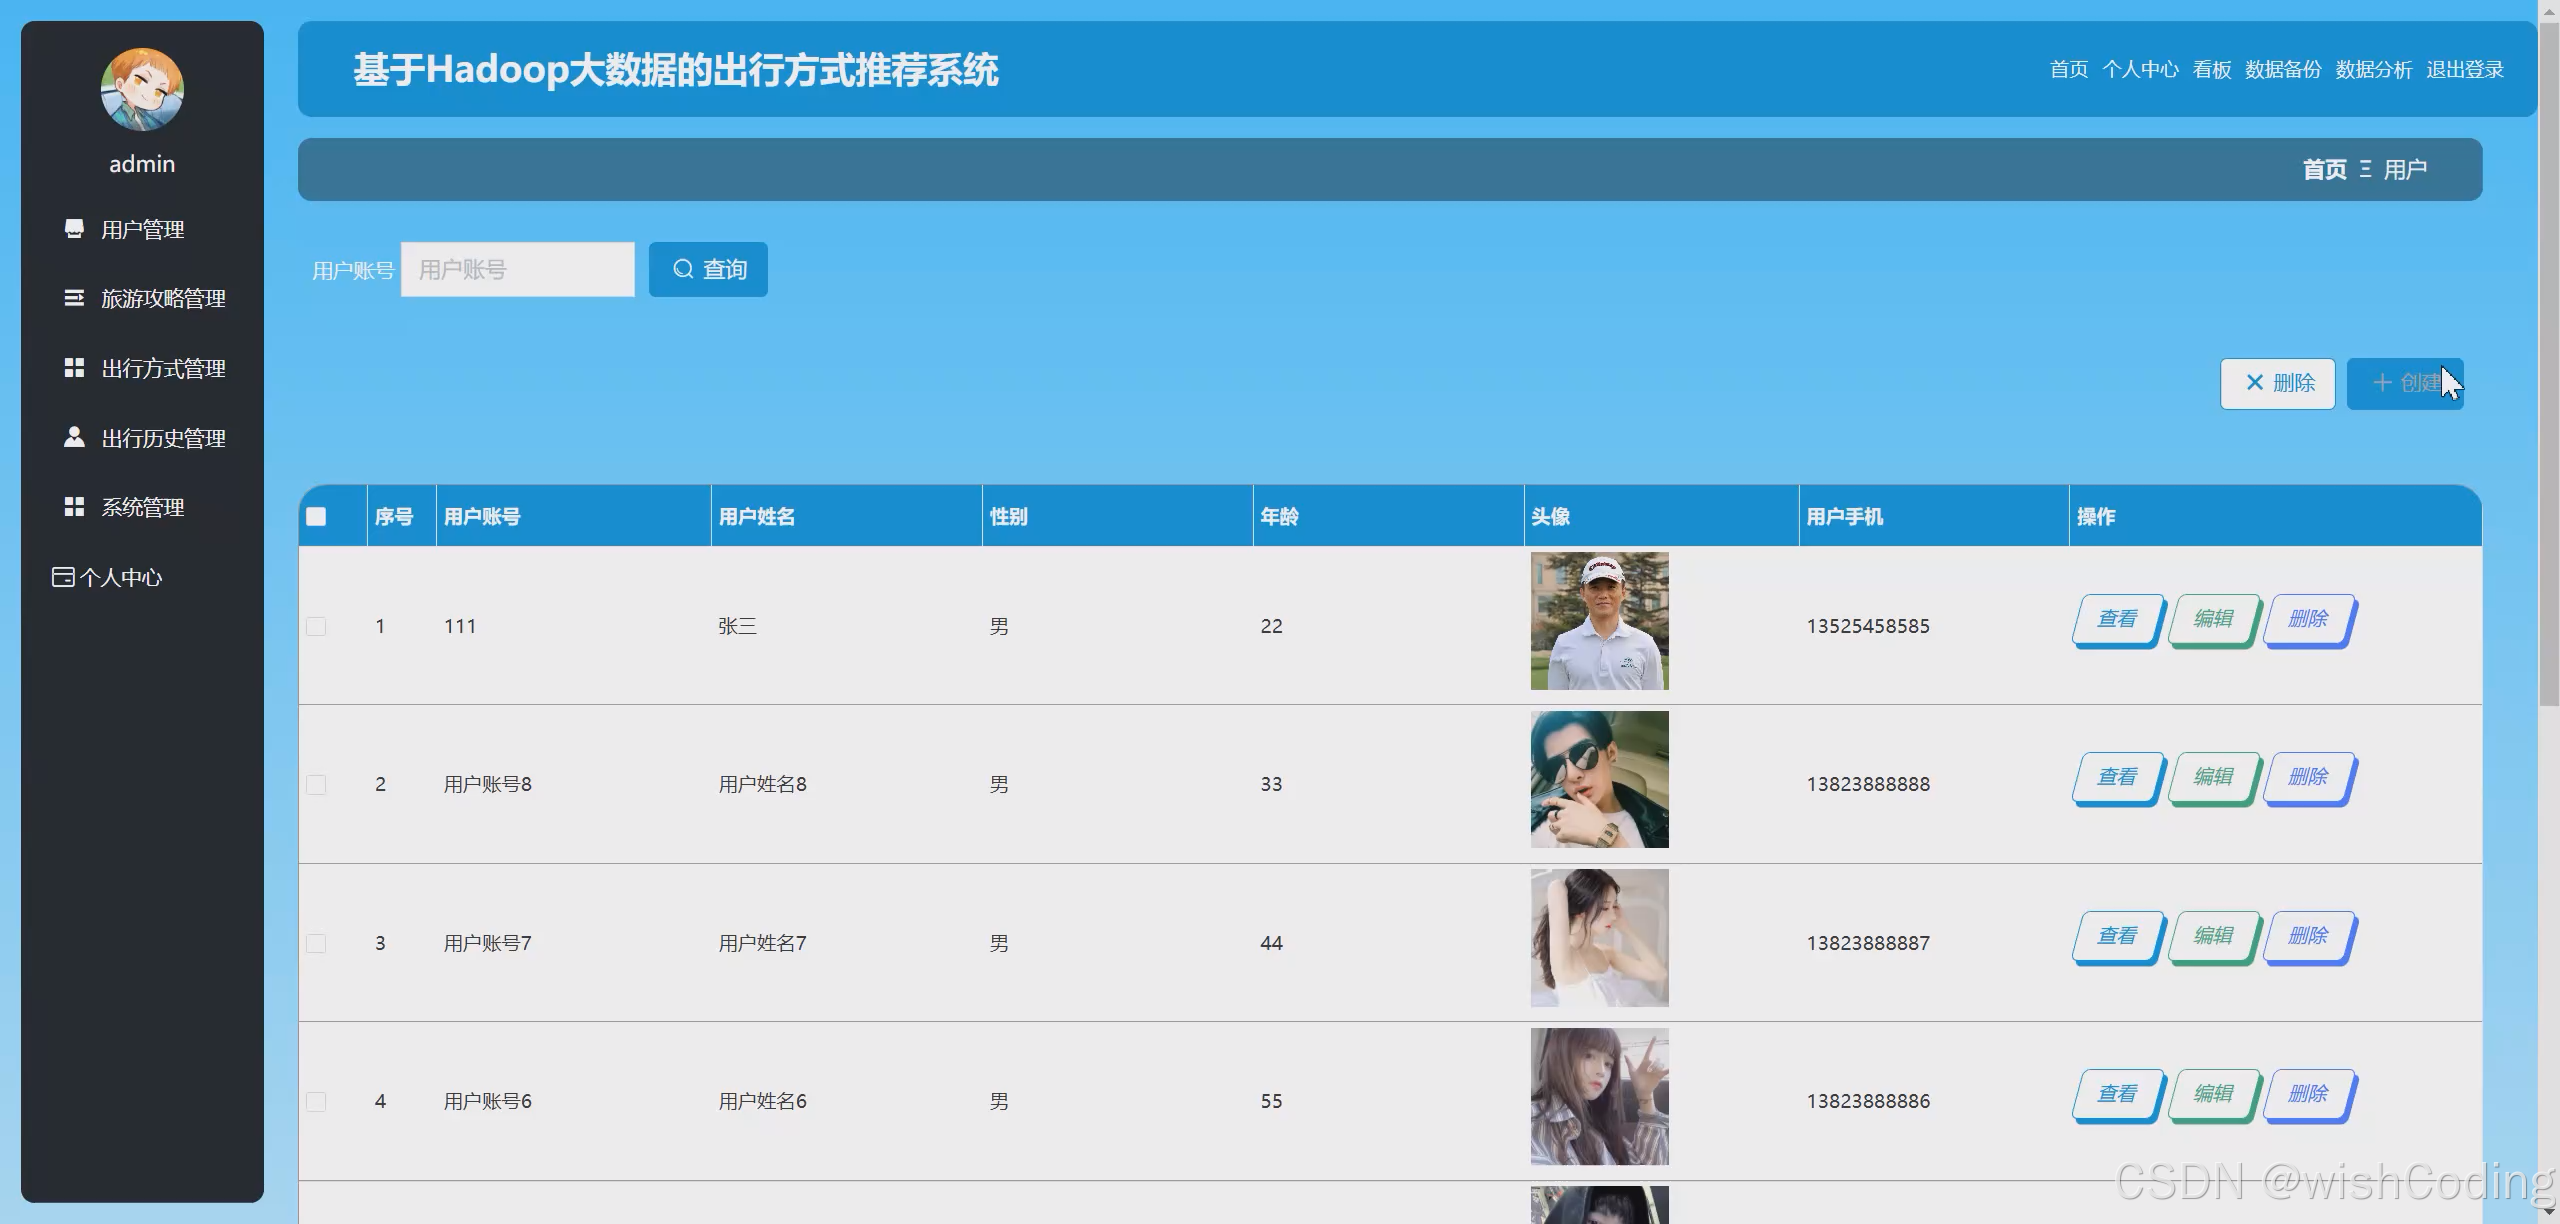Expand the 系统管理 sidebar menu

(142, 507)
